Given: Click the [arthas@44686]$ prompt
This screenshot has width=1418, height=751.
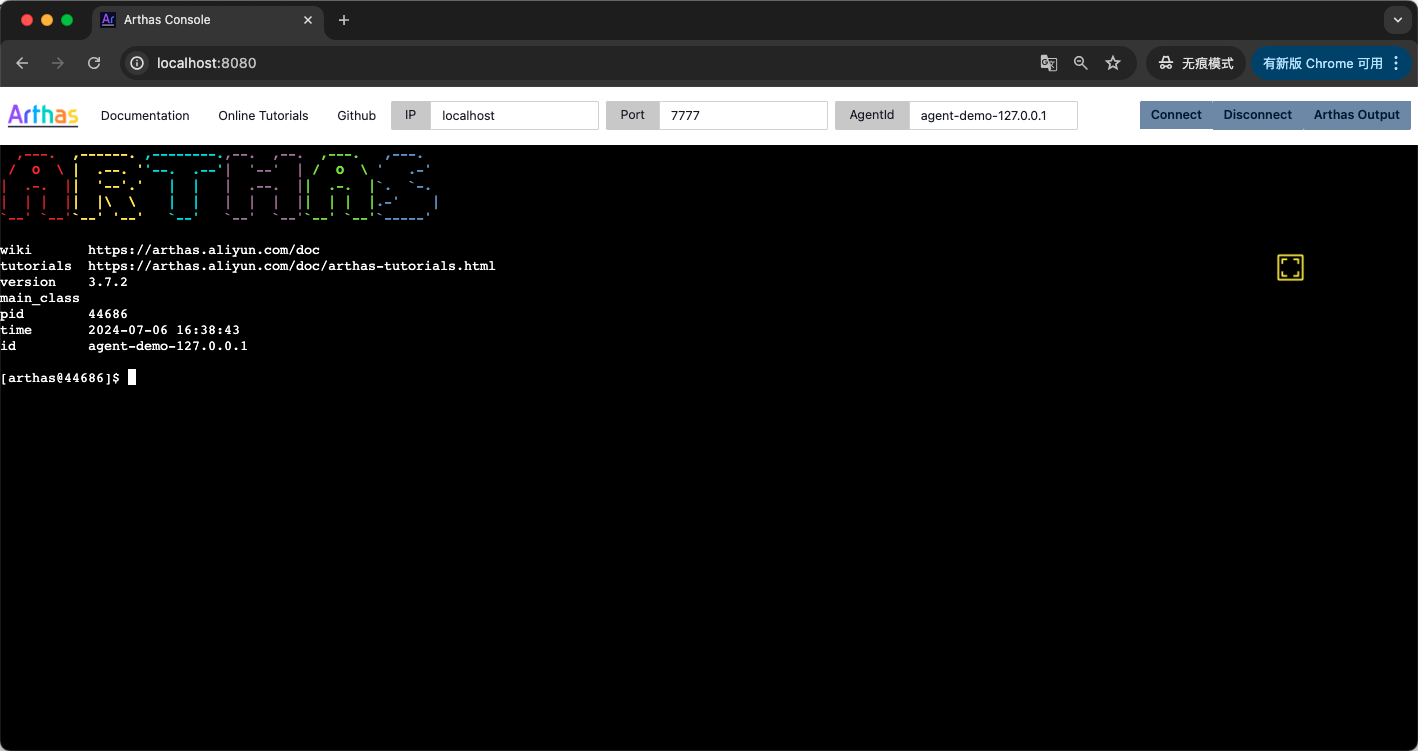Looking at the screenshot, I should [x=60, y=378].
